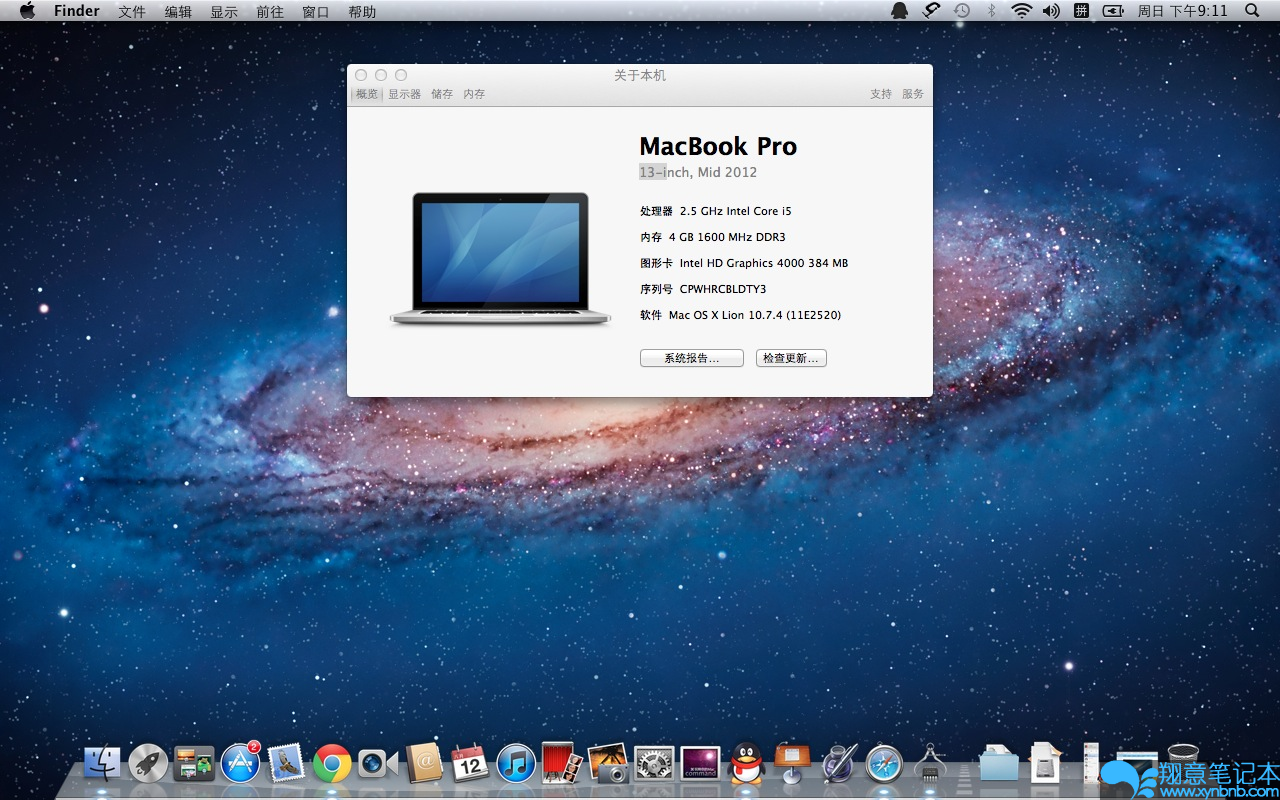This screenshot has width=1280, height=800.
Task: Open Keynote podium icon in Dock
Action: click(x=792, y=763)
